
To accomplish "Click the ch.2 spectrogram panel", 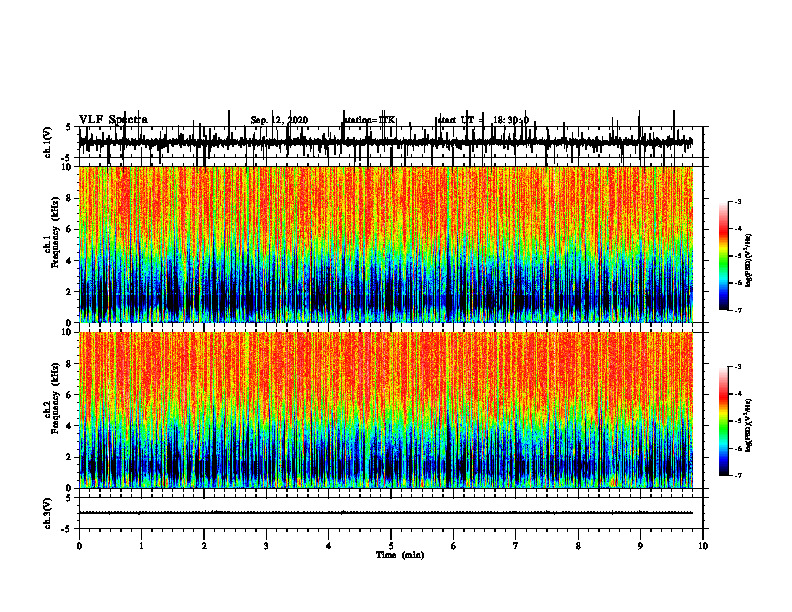I will point(386,410).
